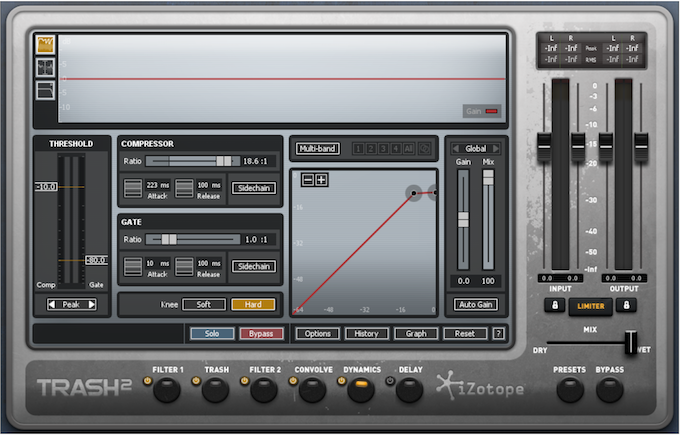Viewport: 680px width, 435px height.
Task: Open the FILTER 2 module knob button
Action: coord(264,389)
